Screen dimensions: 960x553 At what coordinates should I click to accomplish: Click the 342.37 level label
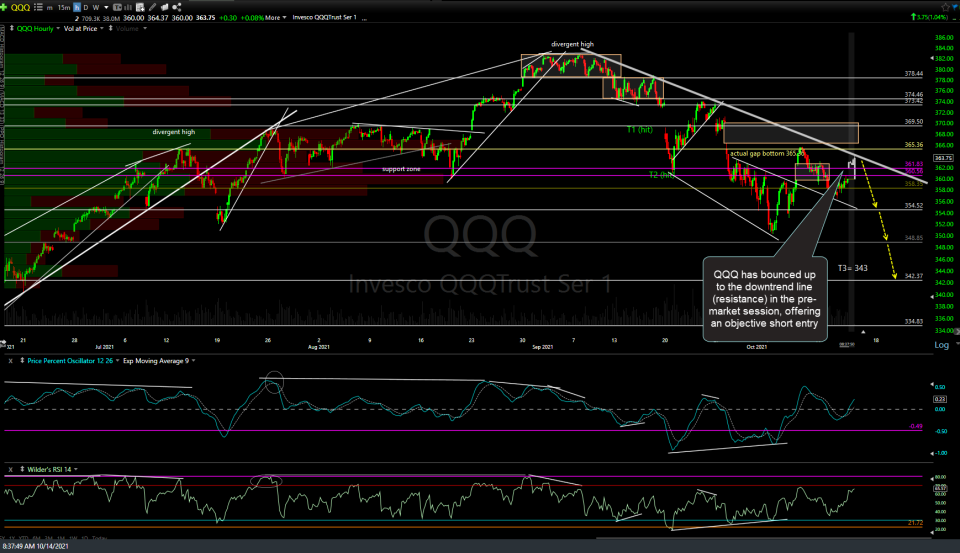[x=913, y=276]
